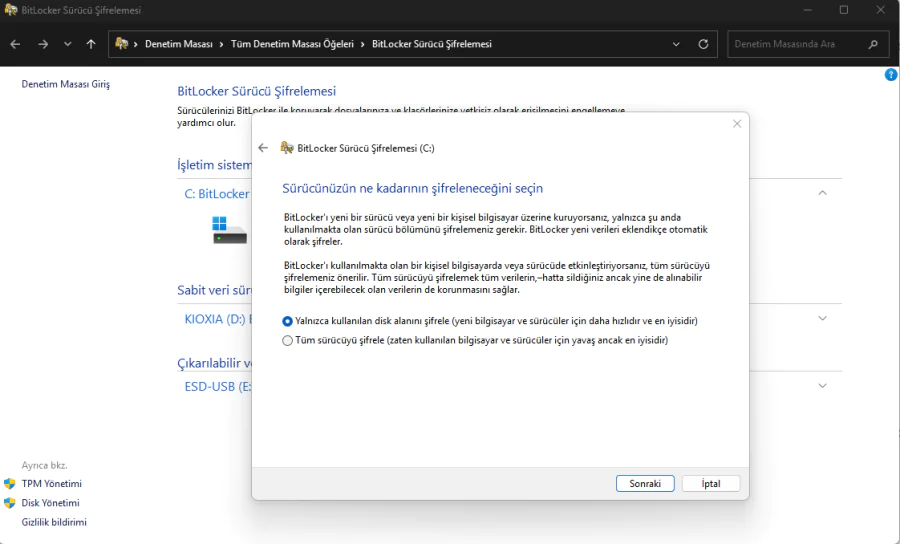
Task: Open the recent locations dropdown arrow
Action: (68, 44)
